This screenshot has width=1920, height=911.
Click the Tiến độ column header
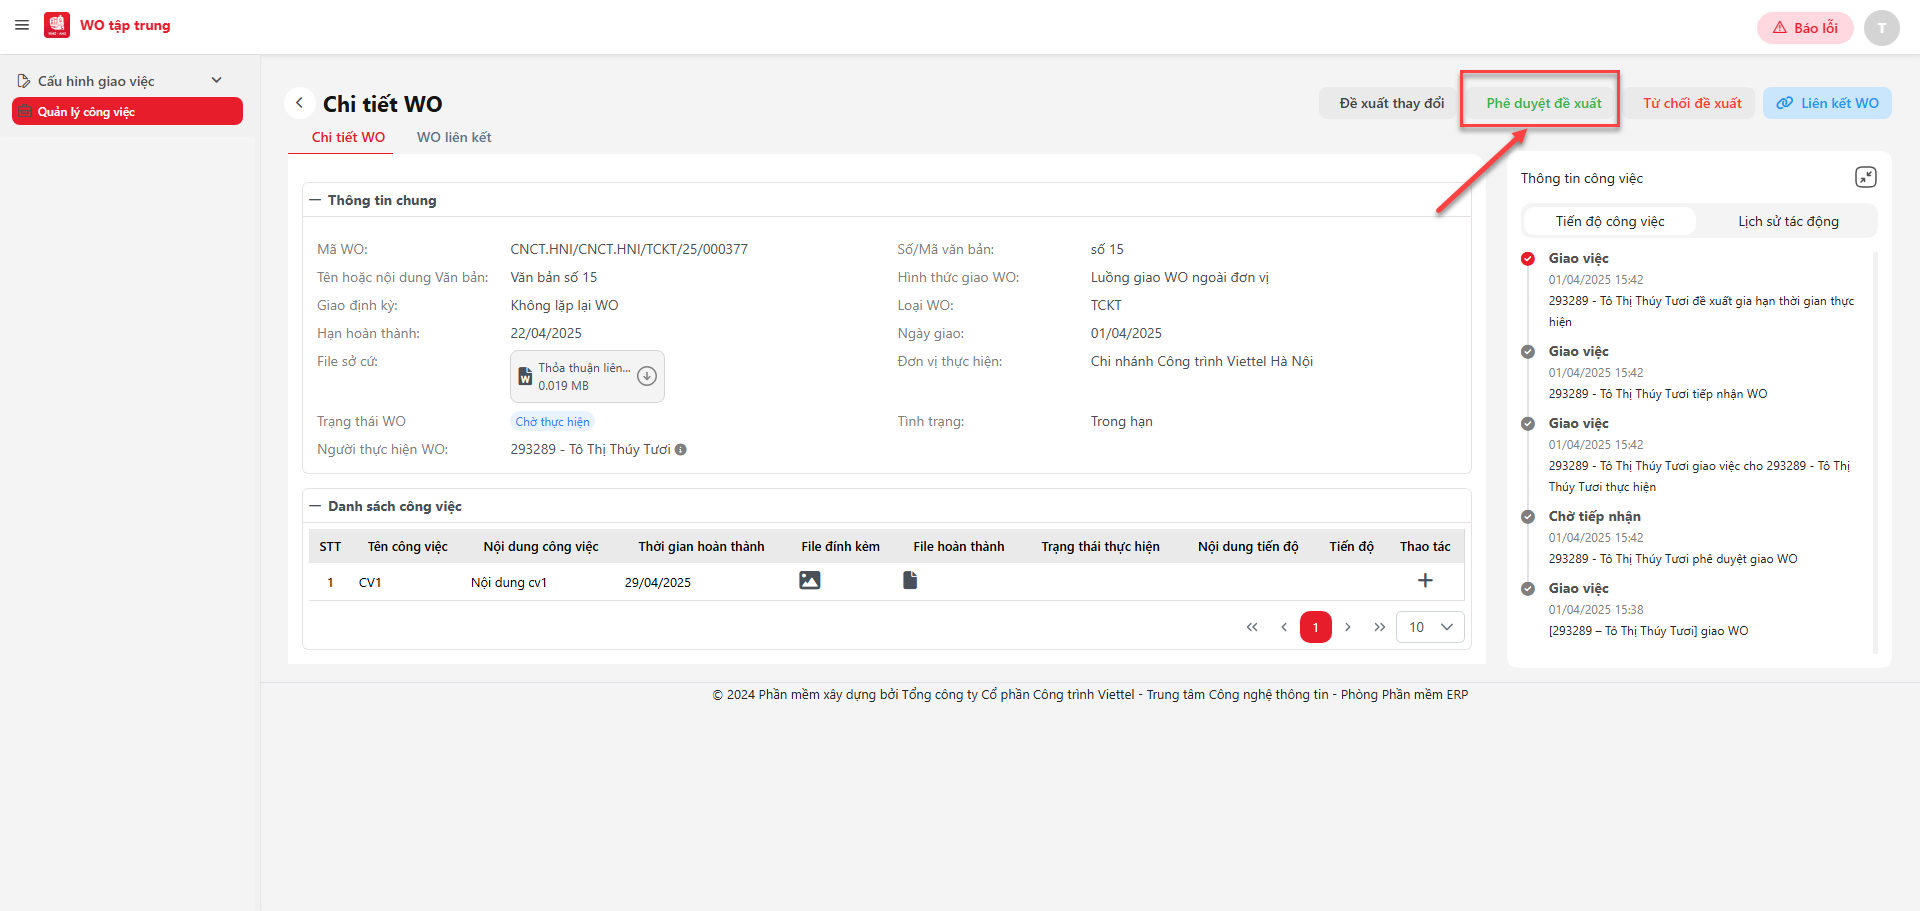[1351, 546]
